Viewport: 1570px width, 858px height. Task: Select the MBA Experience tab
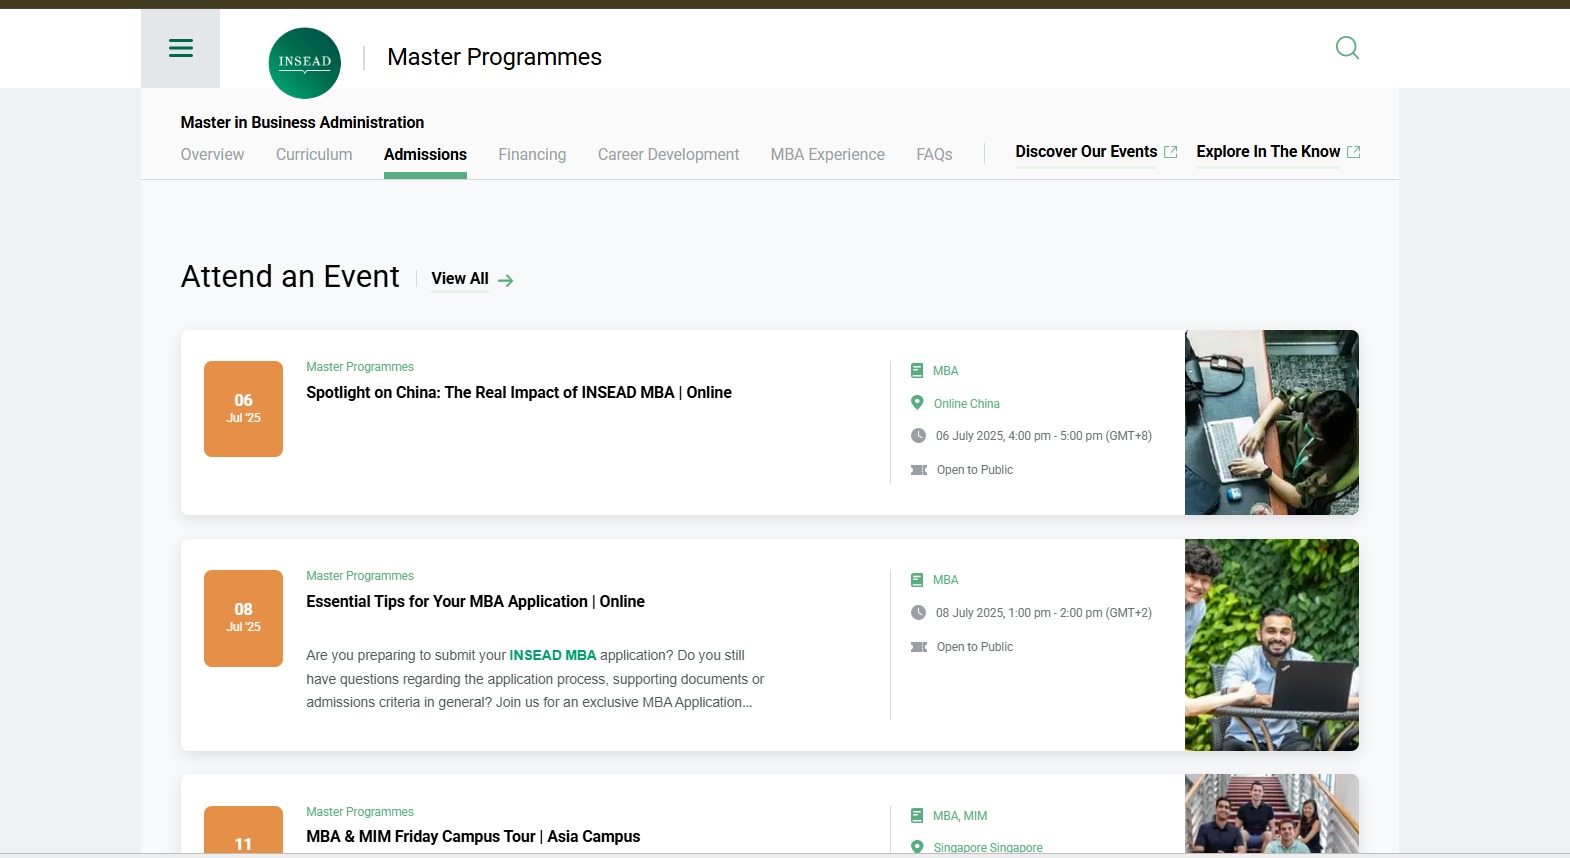click(827, 154)
